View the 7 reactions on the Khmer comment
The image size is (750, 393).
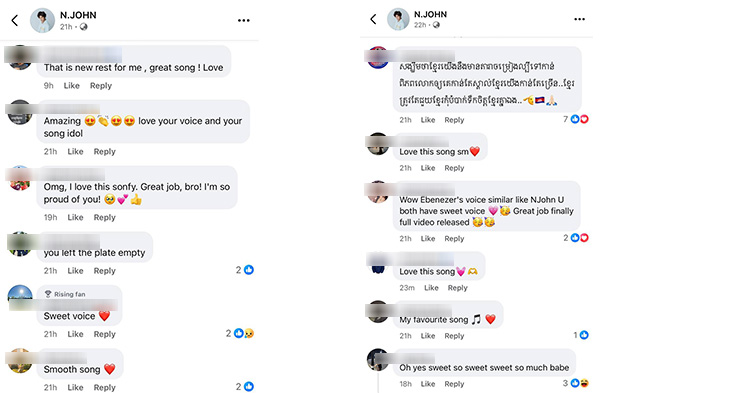point(575,119)
